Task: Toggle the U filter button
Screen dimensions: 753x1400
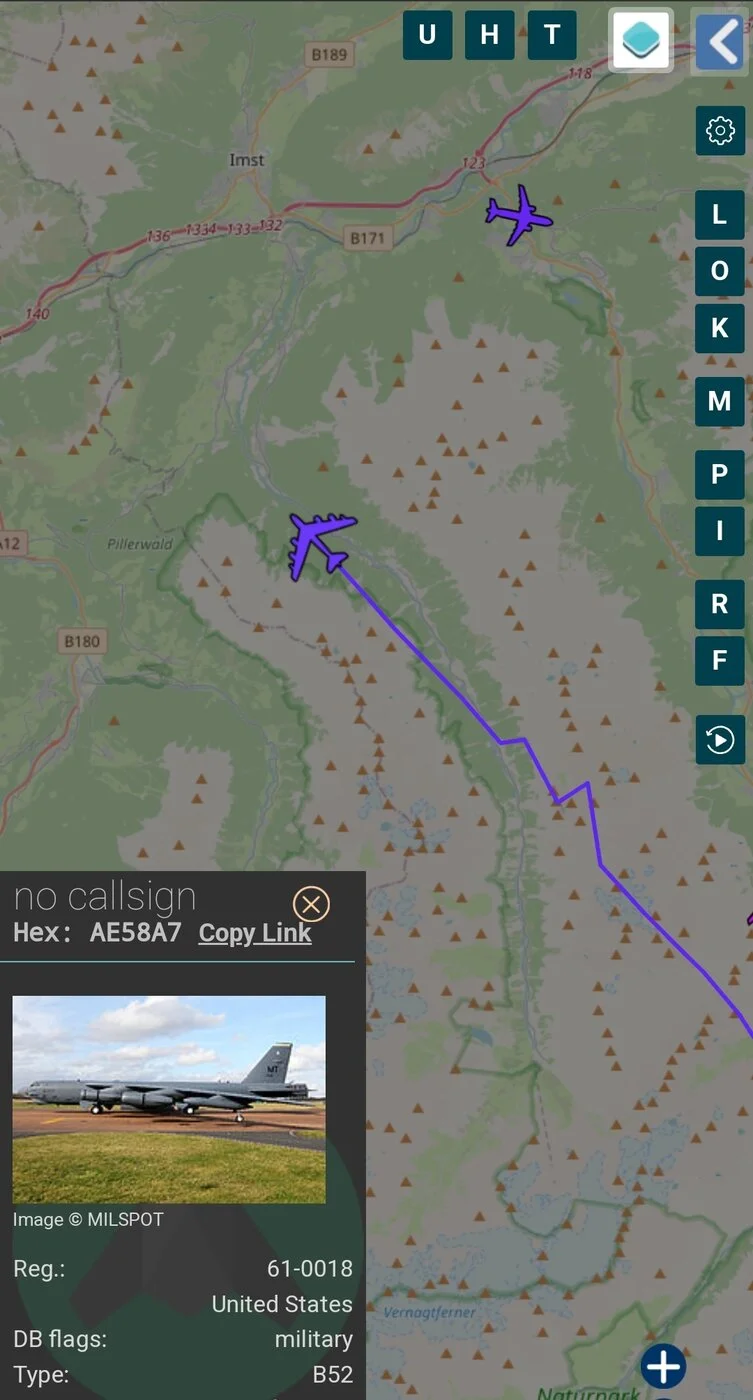Action: (x=427, y=35)
